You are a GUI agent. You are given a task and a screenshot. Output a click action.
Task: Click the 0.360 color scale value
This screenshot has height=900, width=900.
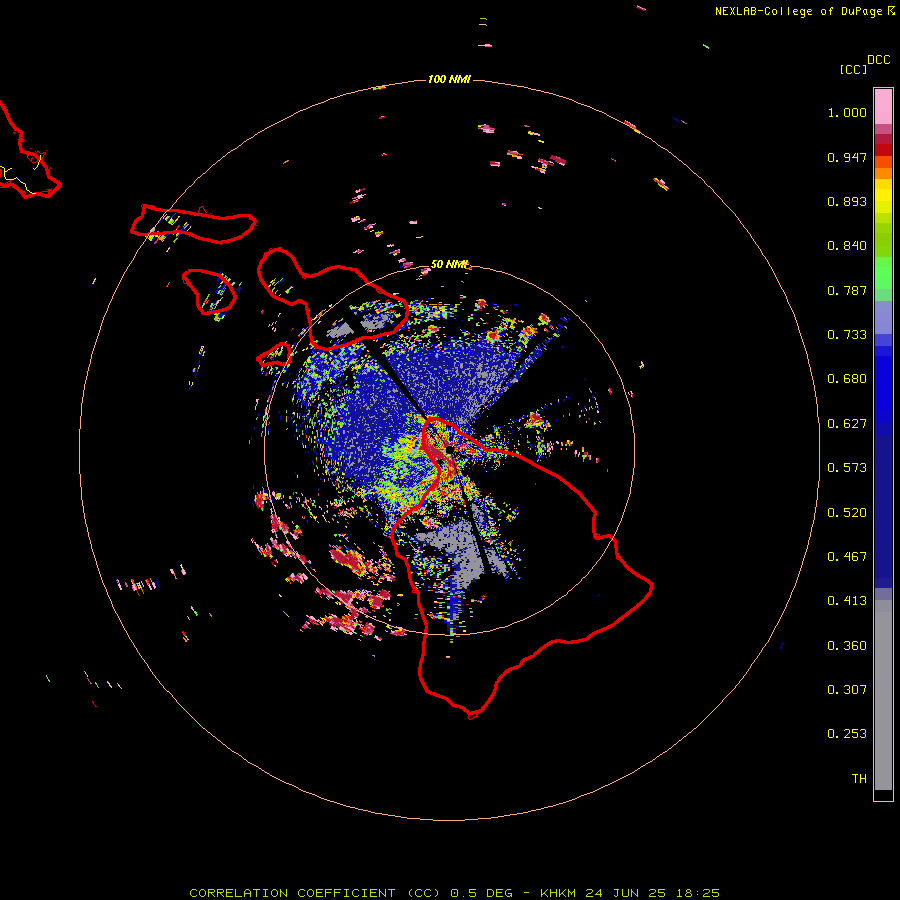(847, 646)
